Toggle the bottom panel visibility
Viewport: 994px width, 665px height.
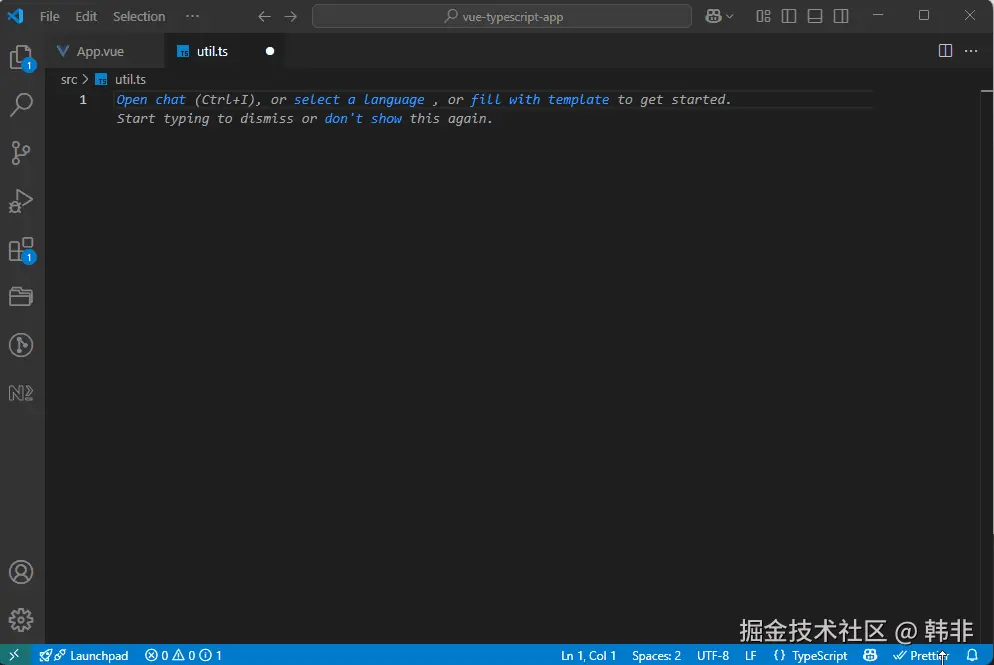(x=813, y=16)
